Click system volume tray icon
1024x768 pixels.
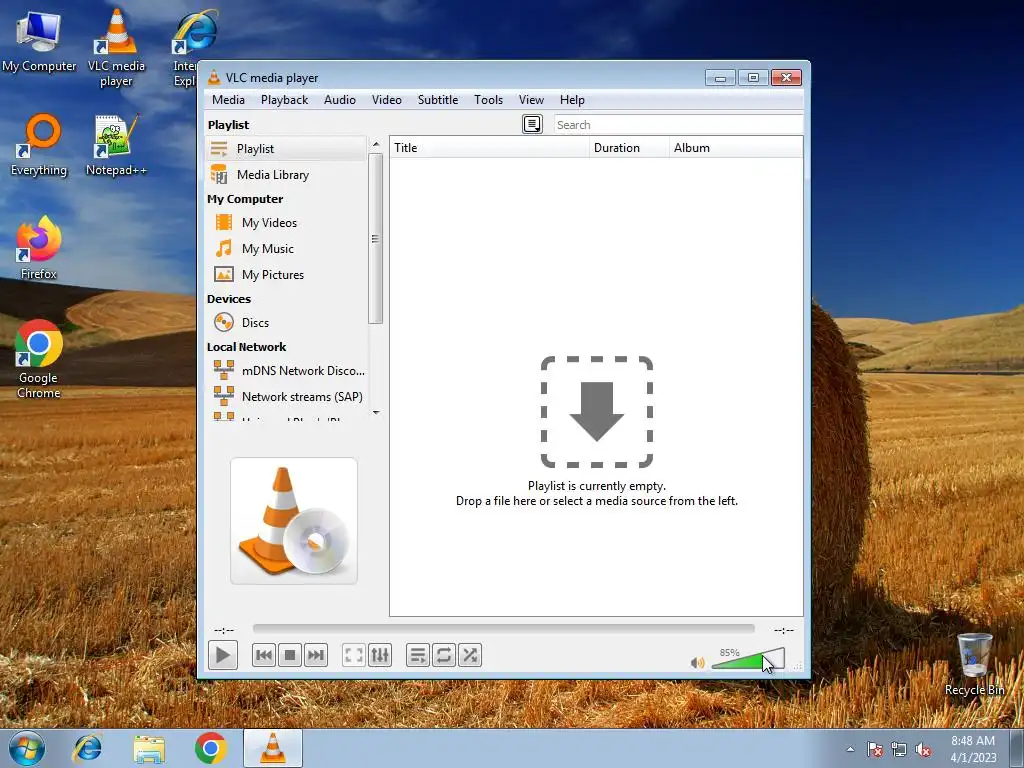click(923, 750)
